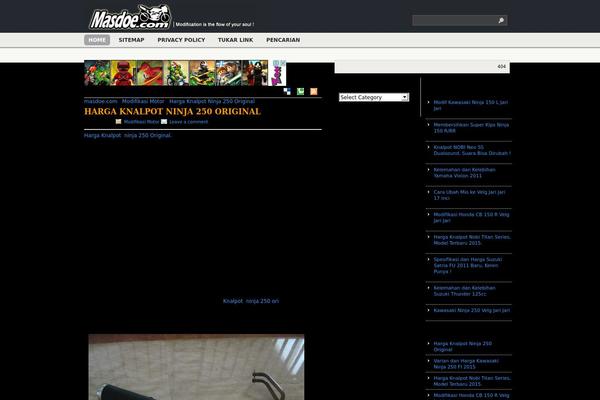Open 'Kelemahan dan Kelebihan Suzuki Thunder 125cc' link

(465, 291)
